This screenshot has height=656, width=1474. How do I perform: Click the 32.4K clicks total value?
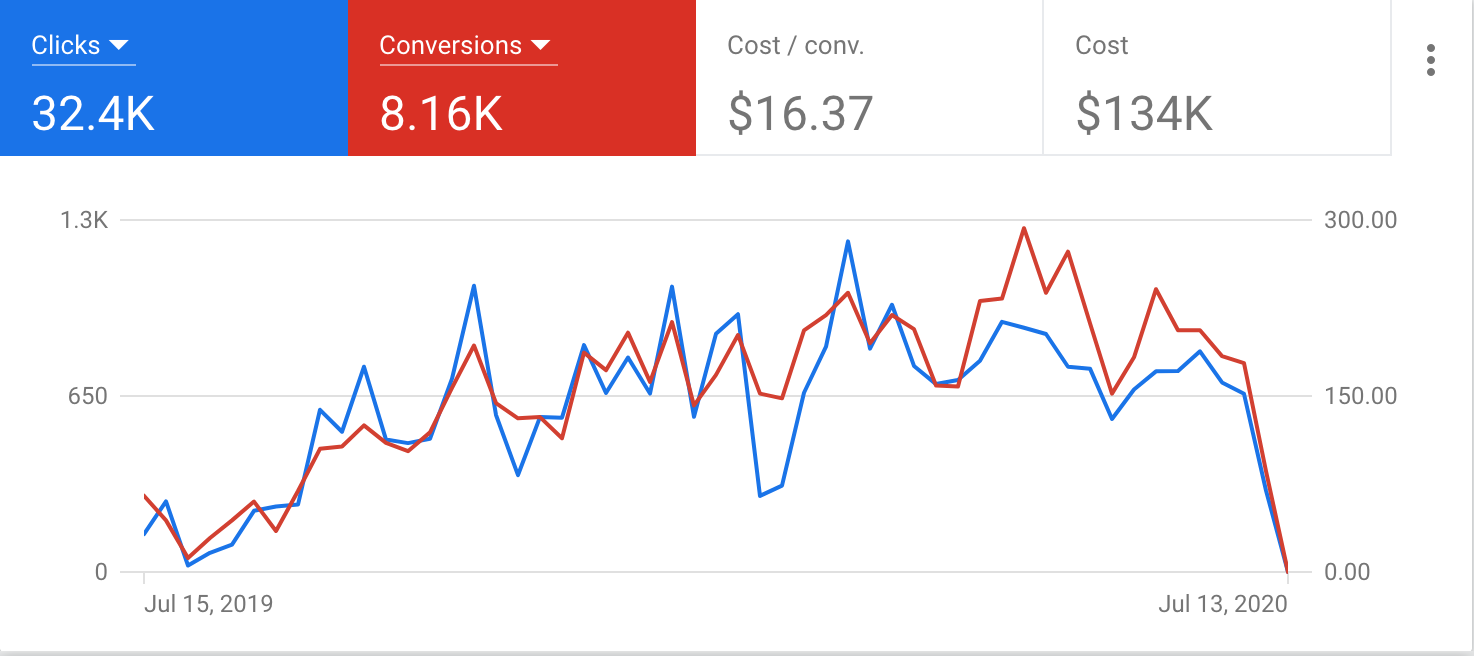[93, 114]
